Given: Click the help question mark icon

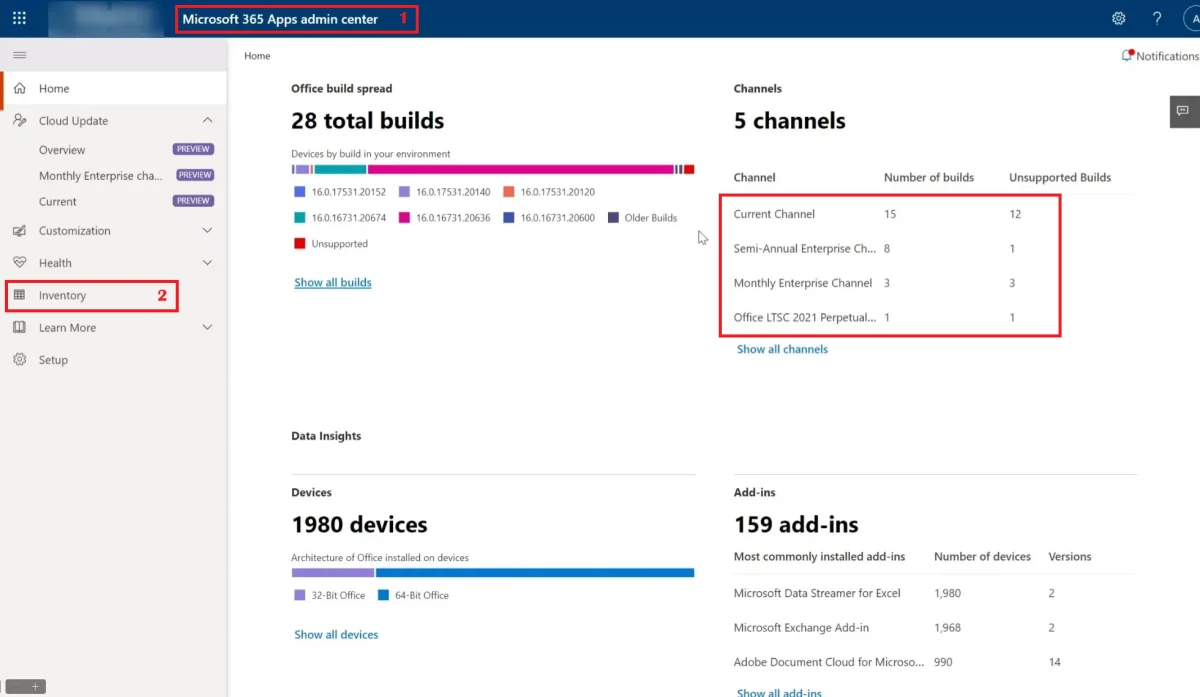Looking at the screenshot, I should (1157, 18).
